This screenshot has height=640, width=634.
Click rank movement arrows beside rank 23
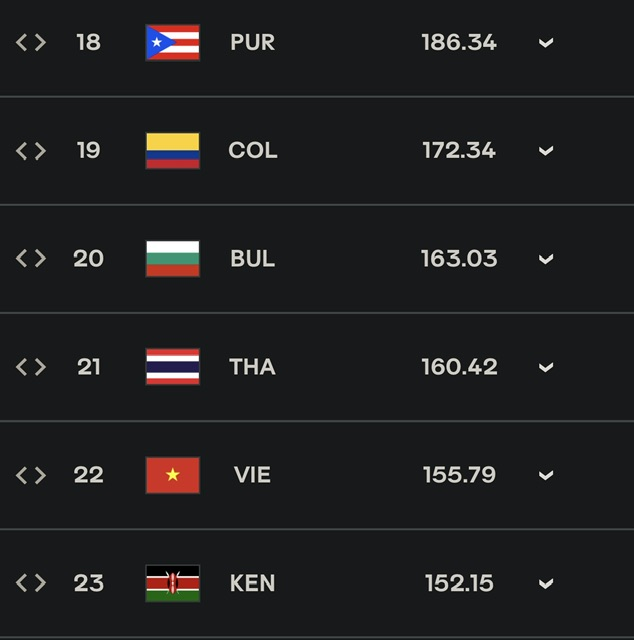[x=31, y=583]
